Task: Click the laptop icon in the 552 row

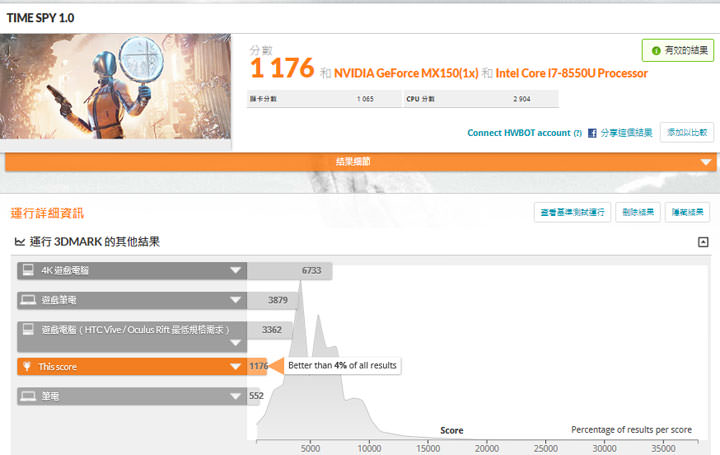Action: click(27, 396)
